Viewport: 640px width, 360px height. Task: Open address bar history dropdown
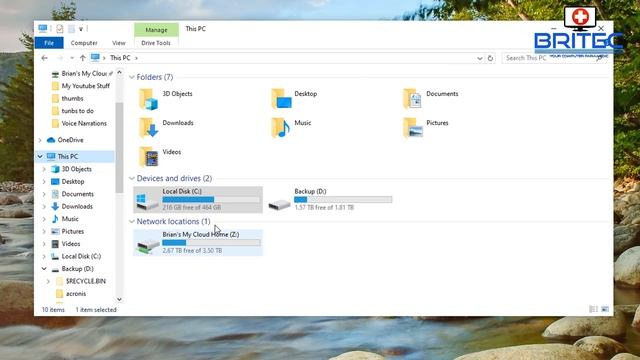click(x=480, y=58)
